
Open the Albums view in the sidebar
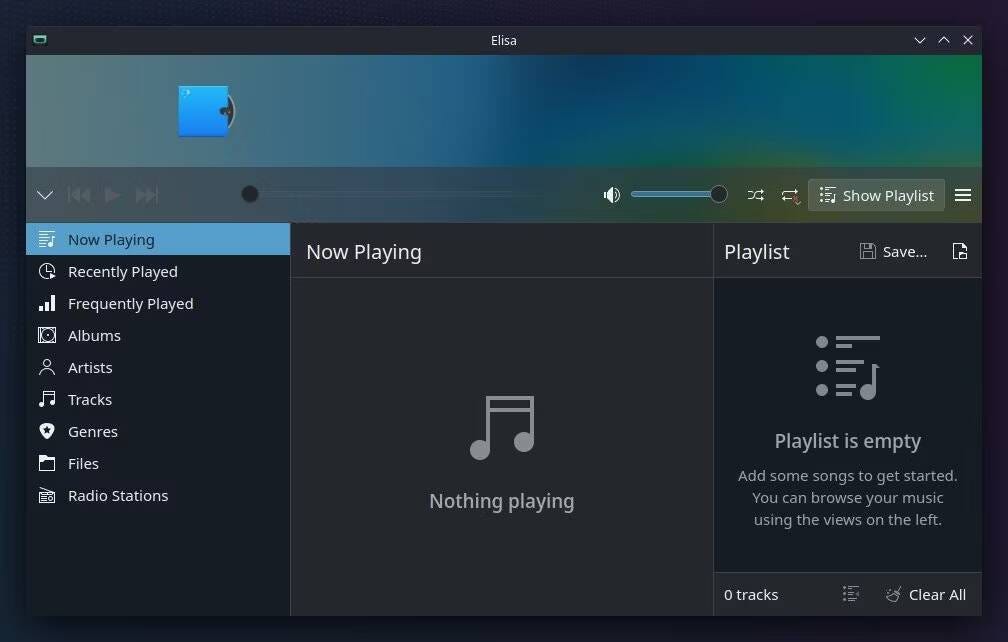pyautogui.click(x=94, y=335)
